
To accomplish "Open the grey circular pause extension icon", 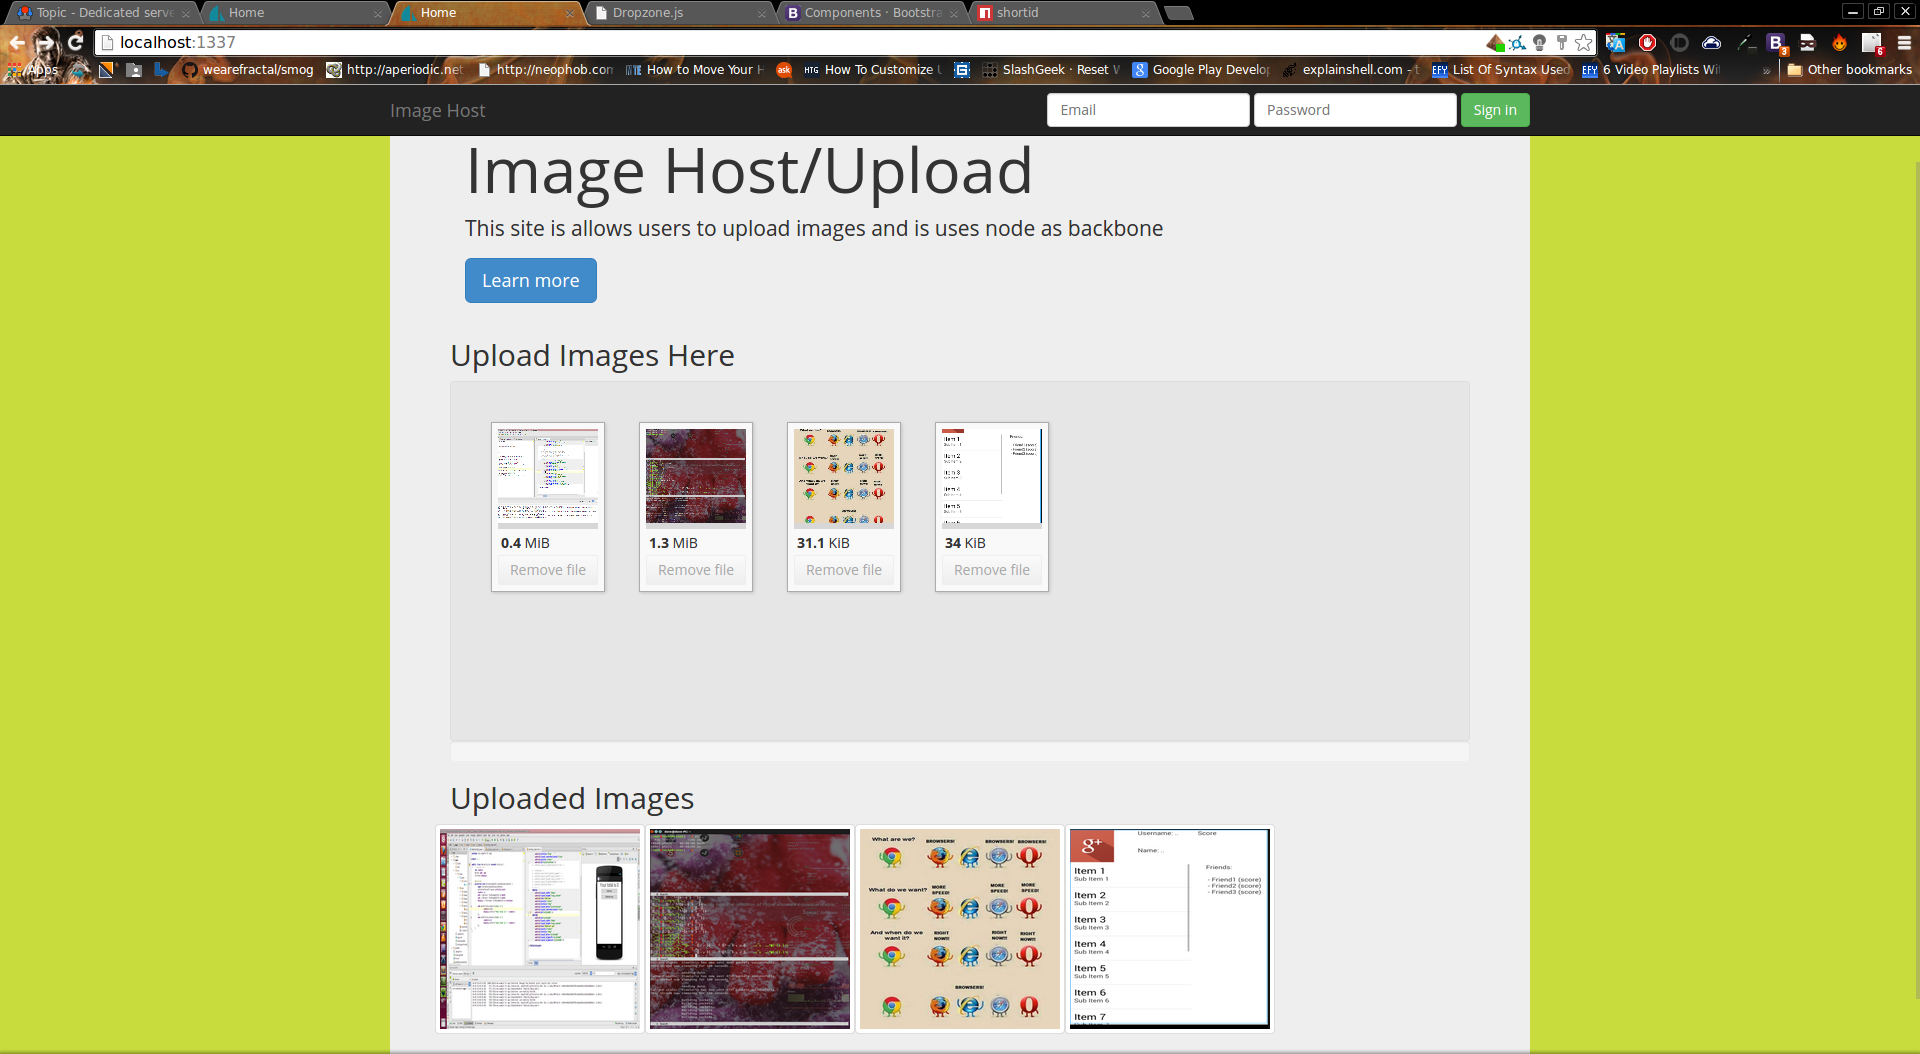I will 1680,42.
